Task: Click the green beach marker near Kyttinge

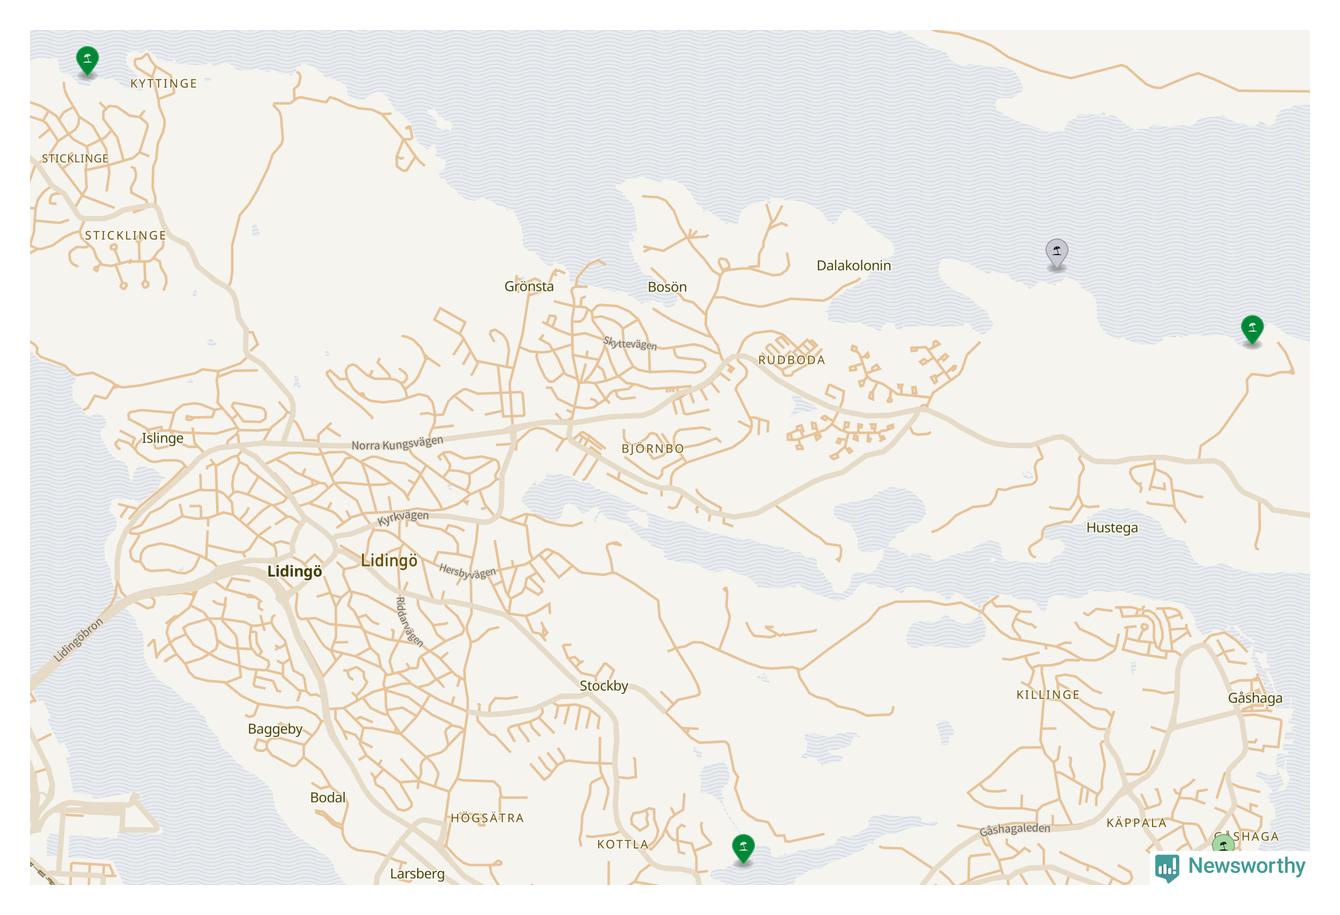Action: click(87, 60)
